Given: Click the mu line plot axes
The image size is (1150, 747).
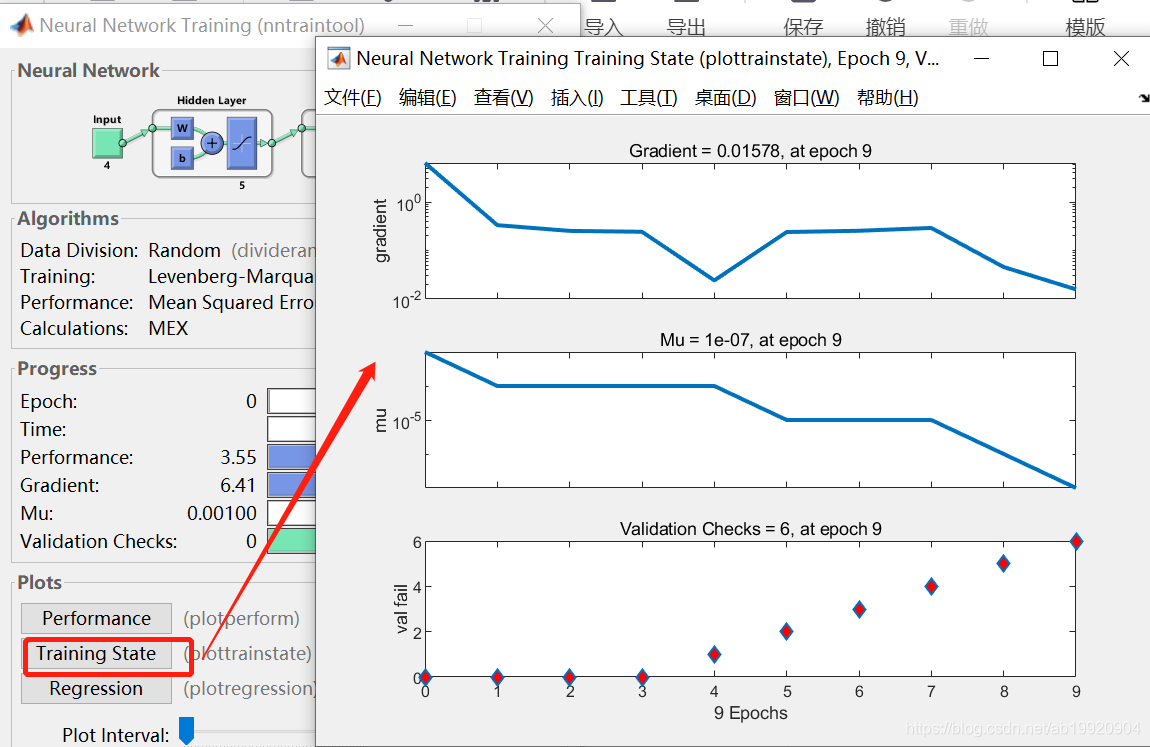Looking at the screenshot, I should (x=750, y=420).
